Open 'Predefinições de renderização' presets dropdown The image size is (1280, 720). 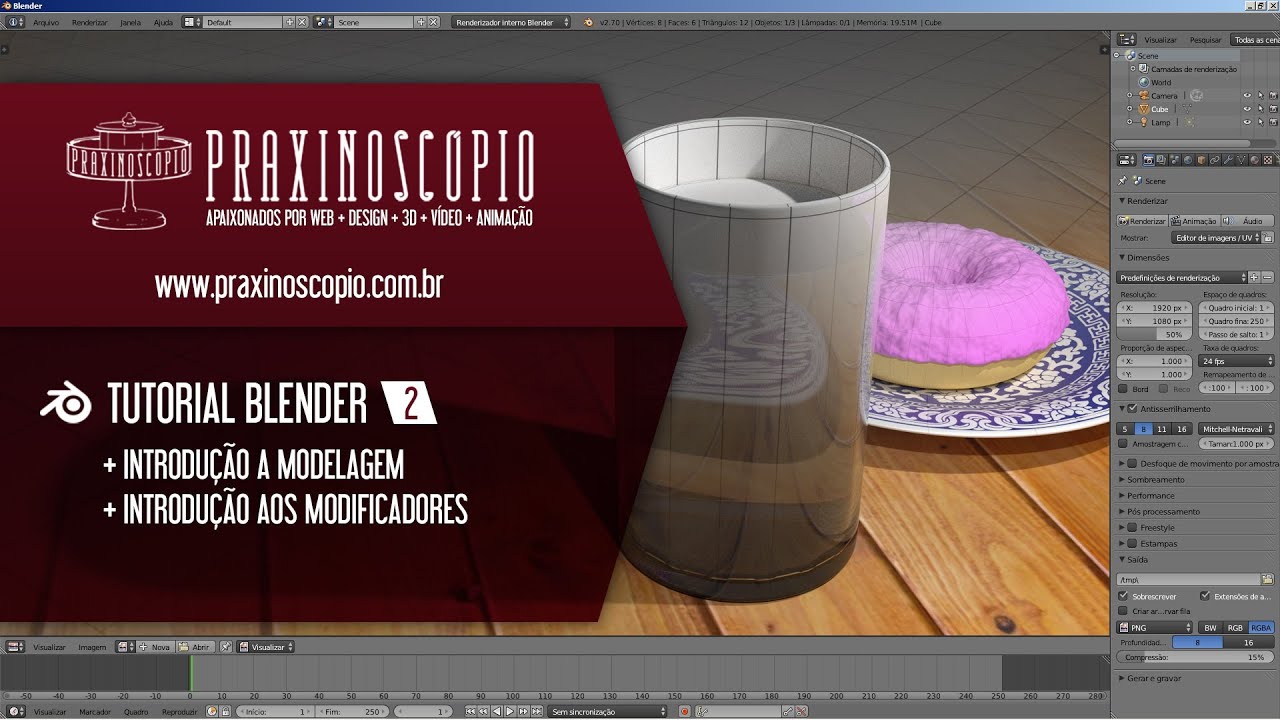(x=1183, y=277)
